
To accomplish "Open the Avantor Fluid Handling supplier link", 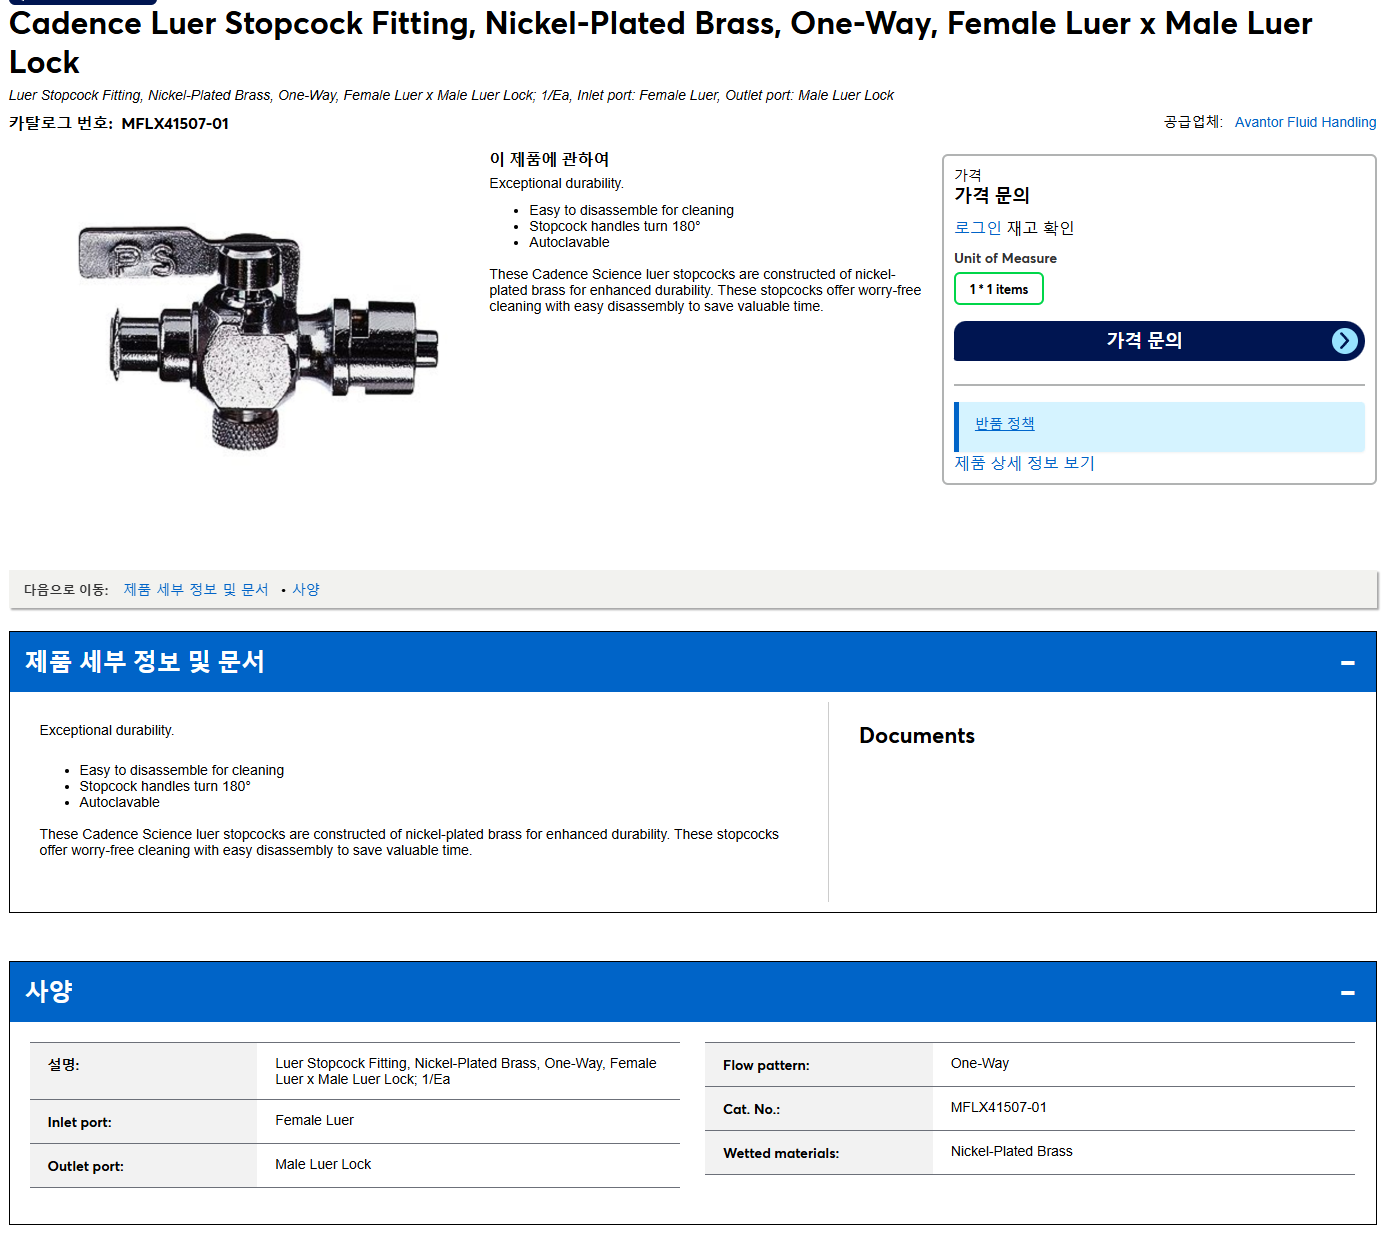I will 1305,122.
